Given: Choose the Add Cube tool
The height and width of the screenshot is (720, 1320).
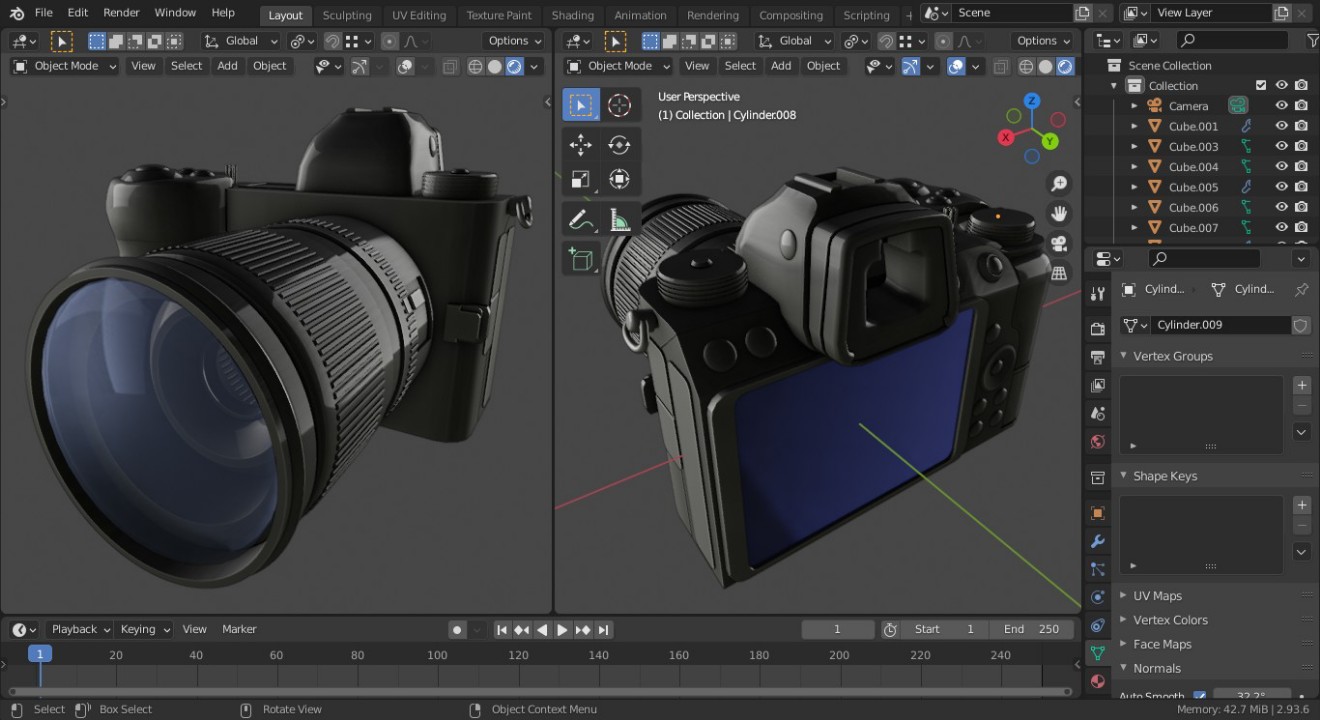Looking at the screenshot, I should 581,259.
